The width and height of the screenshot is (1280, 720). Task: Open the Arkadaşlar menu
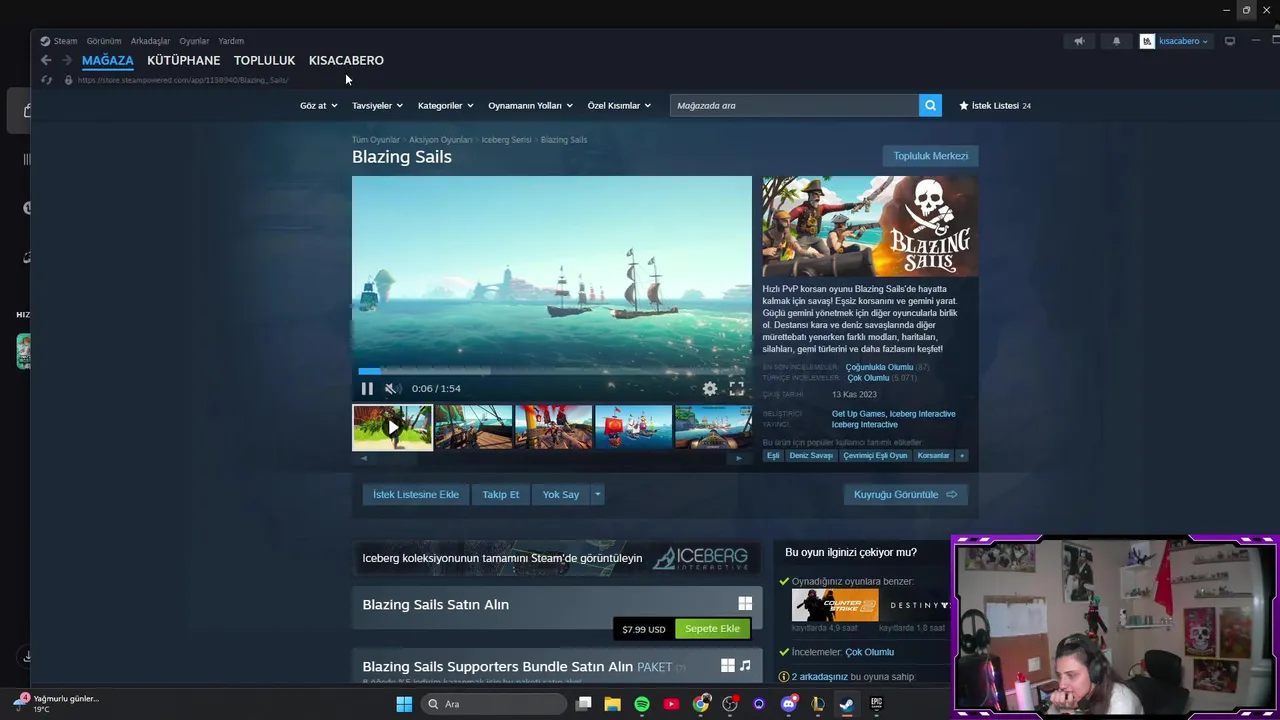(150, 41)
